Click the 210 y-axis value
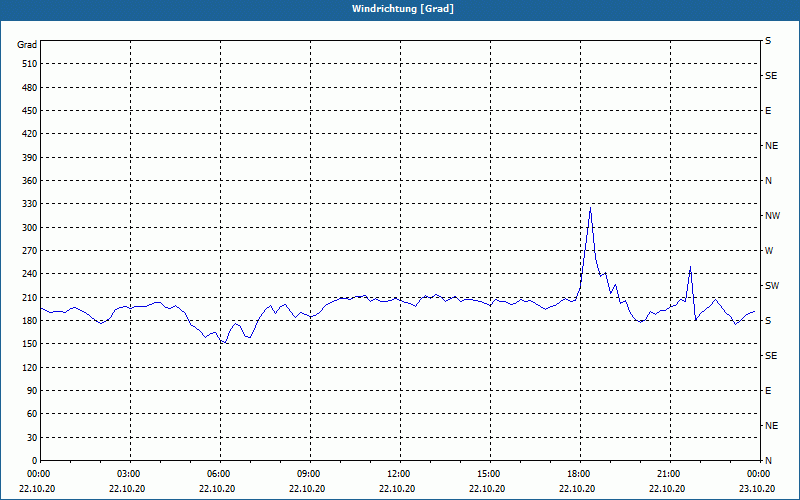The image size is (800, 500). coord(30,297)
